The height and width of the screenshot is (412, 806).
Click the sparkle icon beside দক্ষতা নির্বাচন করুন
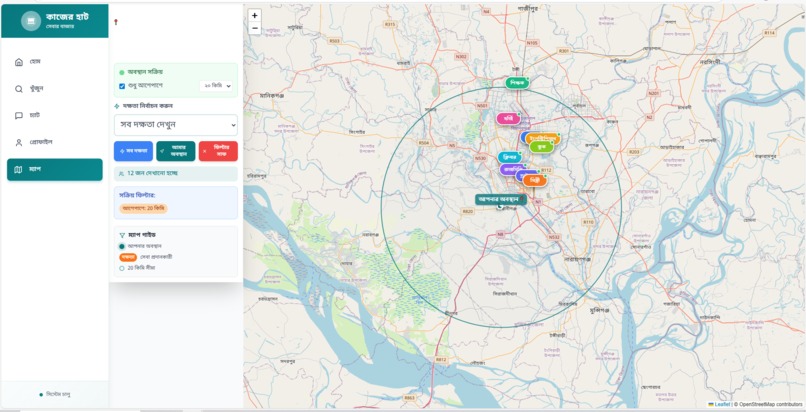pos(117,106)
